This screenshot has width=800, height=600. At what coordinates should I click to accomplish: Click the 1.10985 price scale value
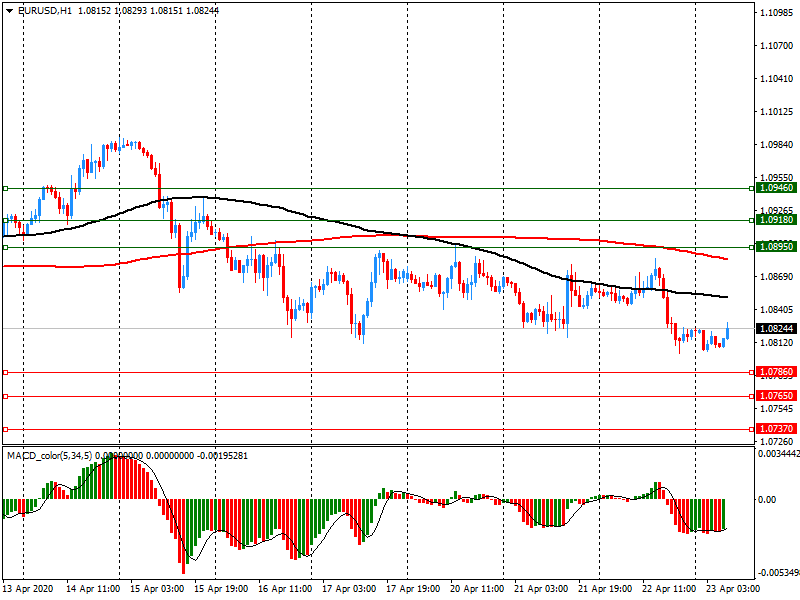click(x=777, y=13)
